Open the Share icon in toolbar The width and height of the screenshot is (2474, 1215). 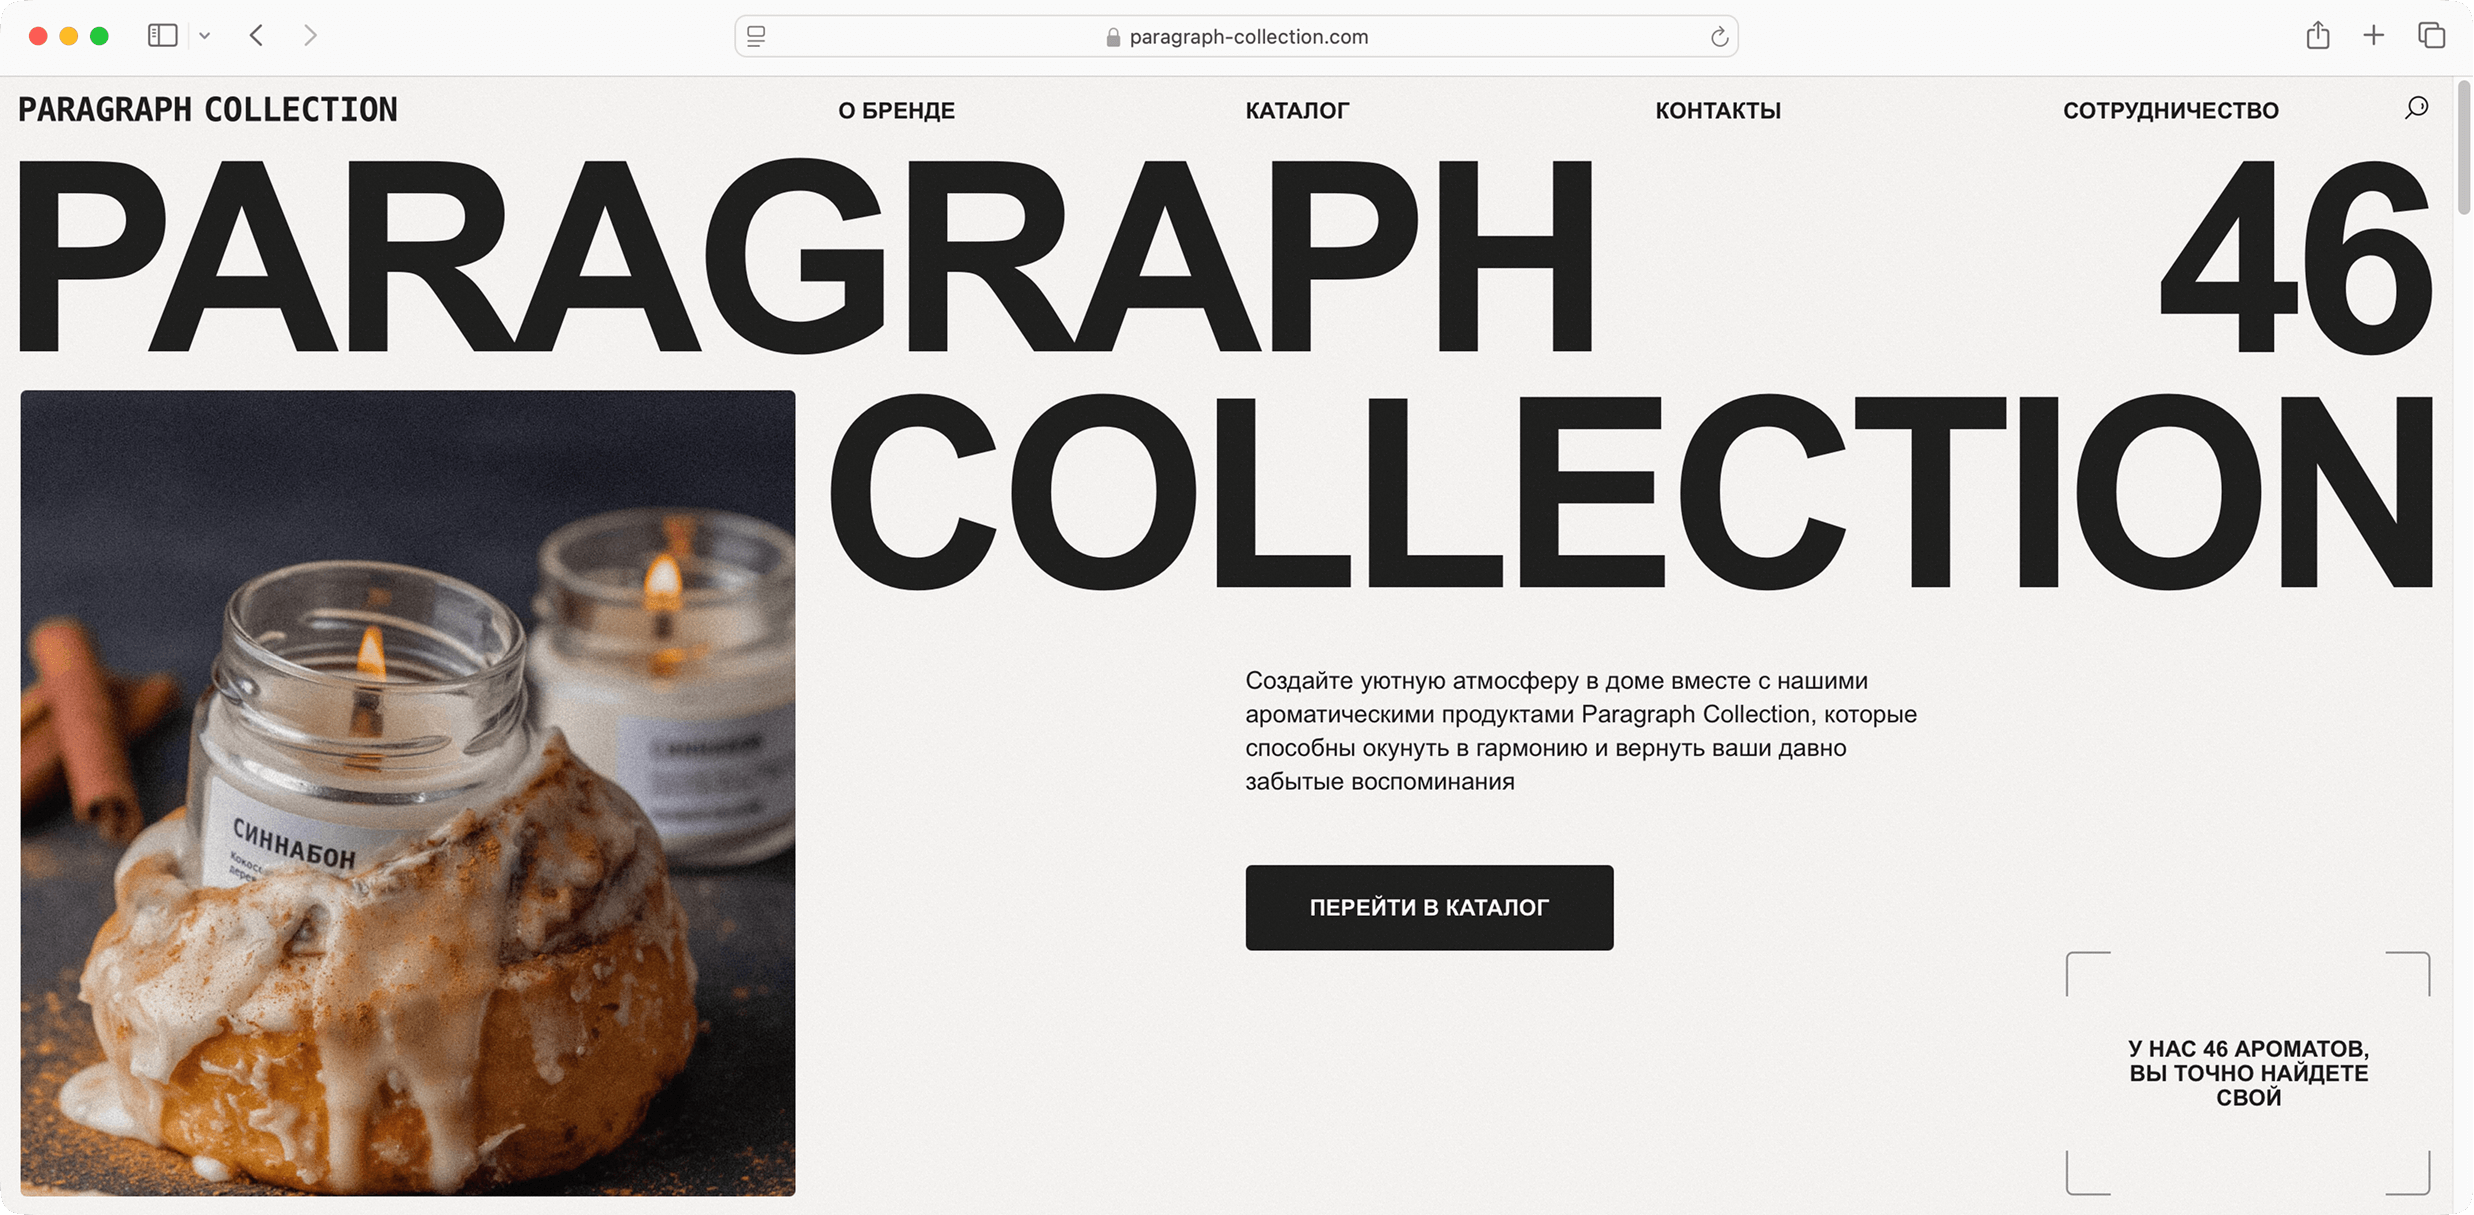coord(2318,36)
